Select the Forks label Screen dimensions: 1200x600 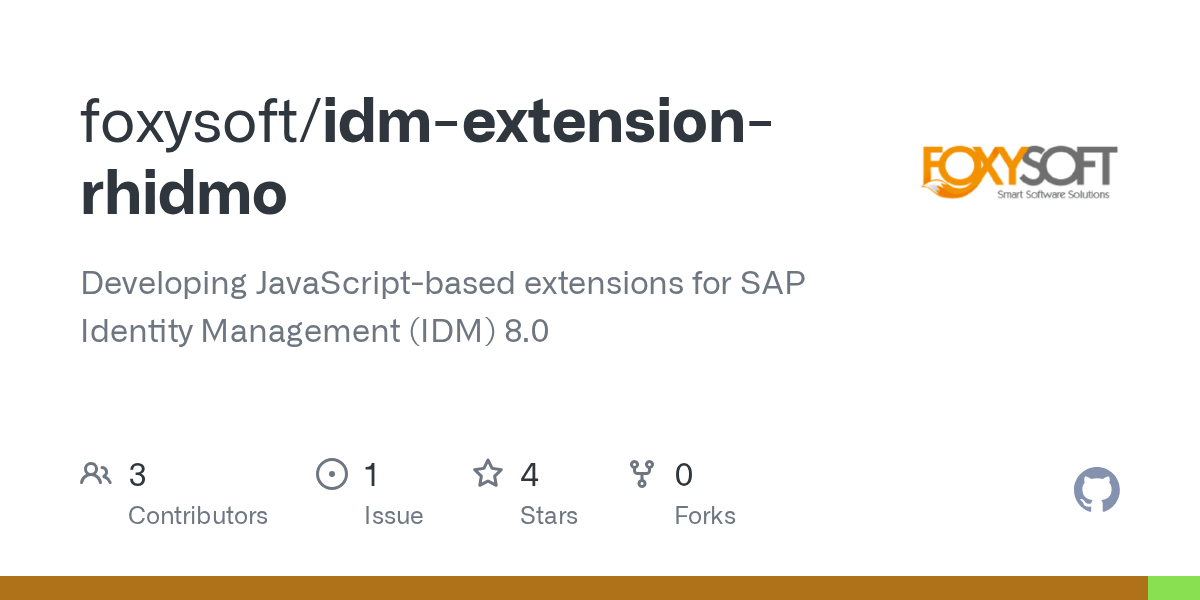pos(705,516)
